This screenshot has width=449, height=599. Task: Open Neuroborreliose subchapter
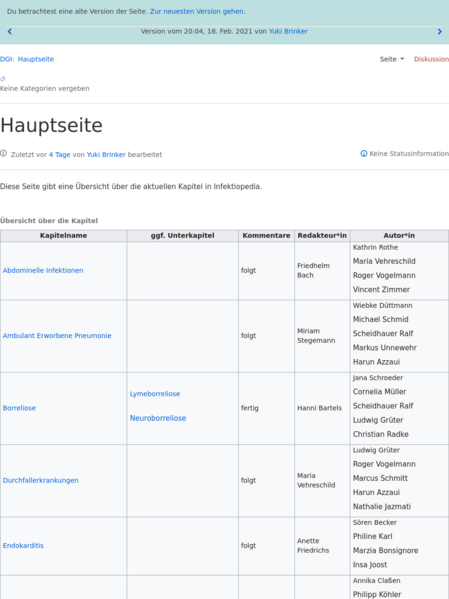(x=158, y=418)
